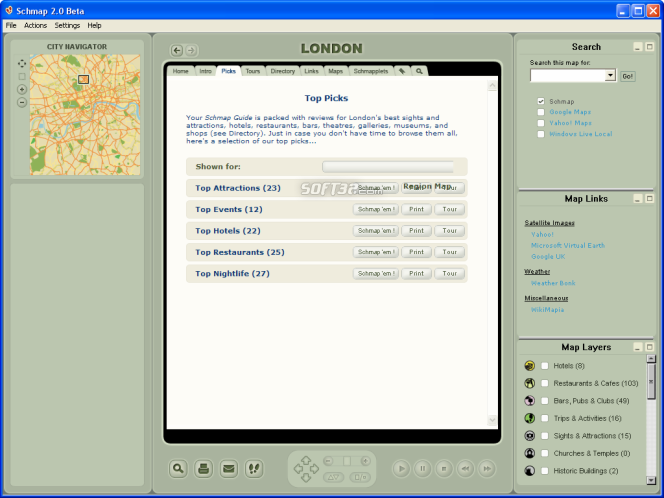
Task: Enable the Windows Live Local checkbox
Action: coord(541,134)
